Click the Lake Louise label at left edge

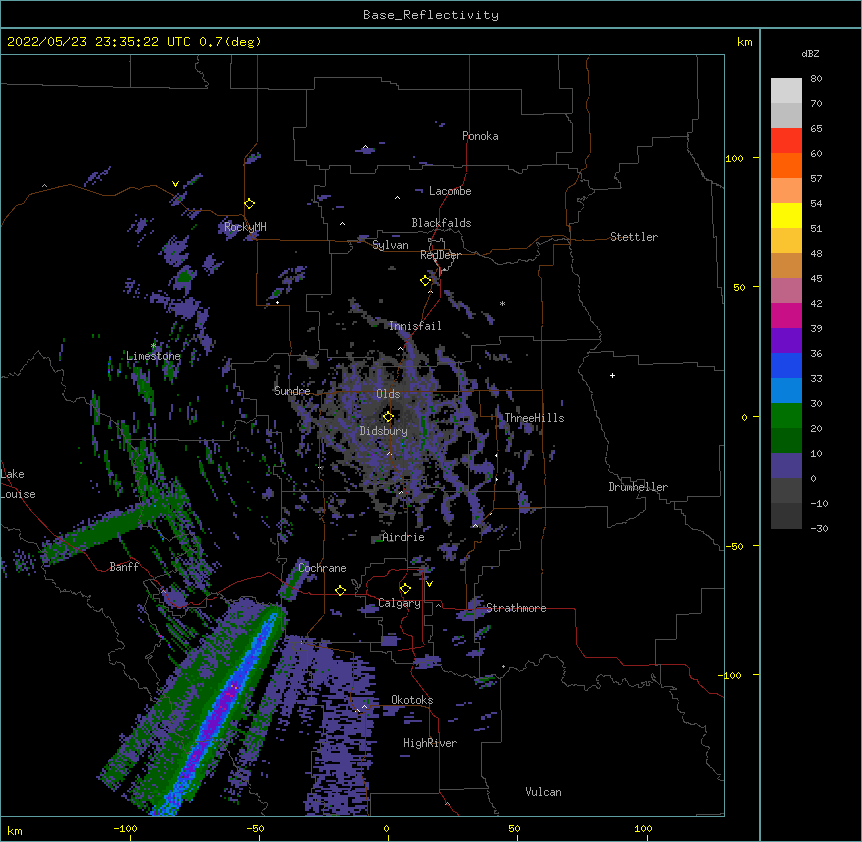(x=16, y=484)
